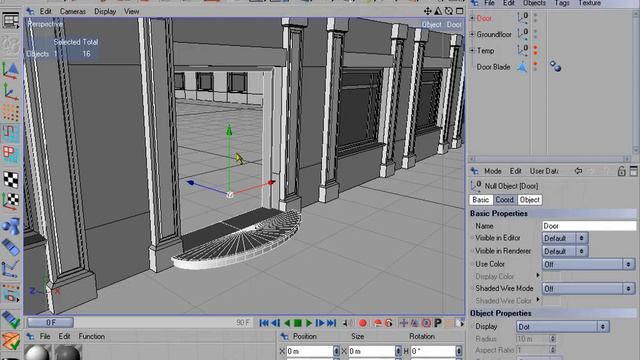Expand the Groundfloor object tree
This screenshot has width=640, height=360.
pyautogui.click(x=472, y=34)
